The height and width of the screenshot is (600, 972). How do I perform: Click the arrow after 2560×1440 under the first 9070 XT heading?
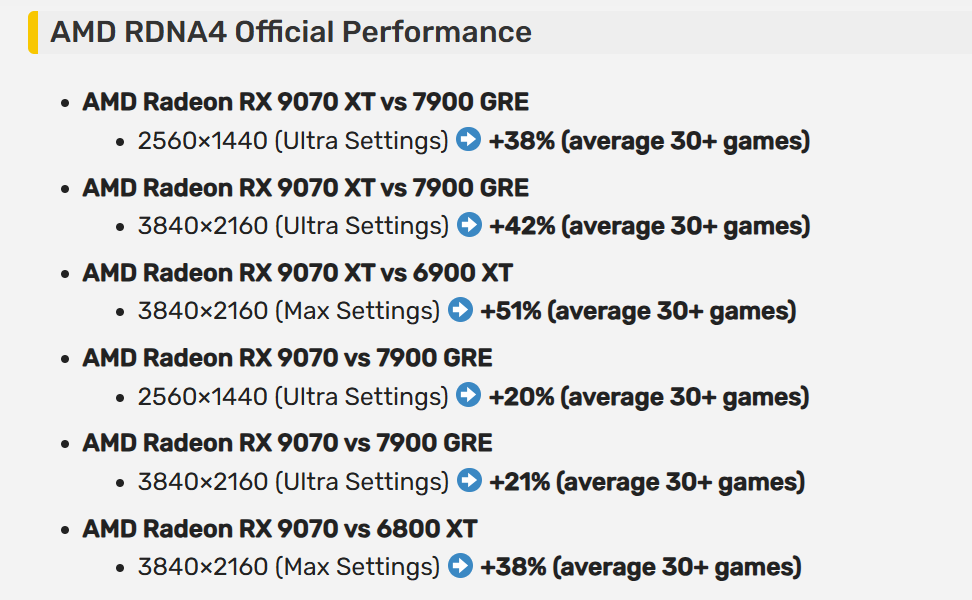click(469, 140)
